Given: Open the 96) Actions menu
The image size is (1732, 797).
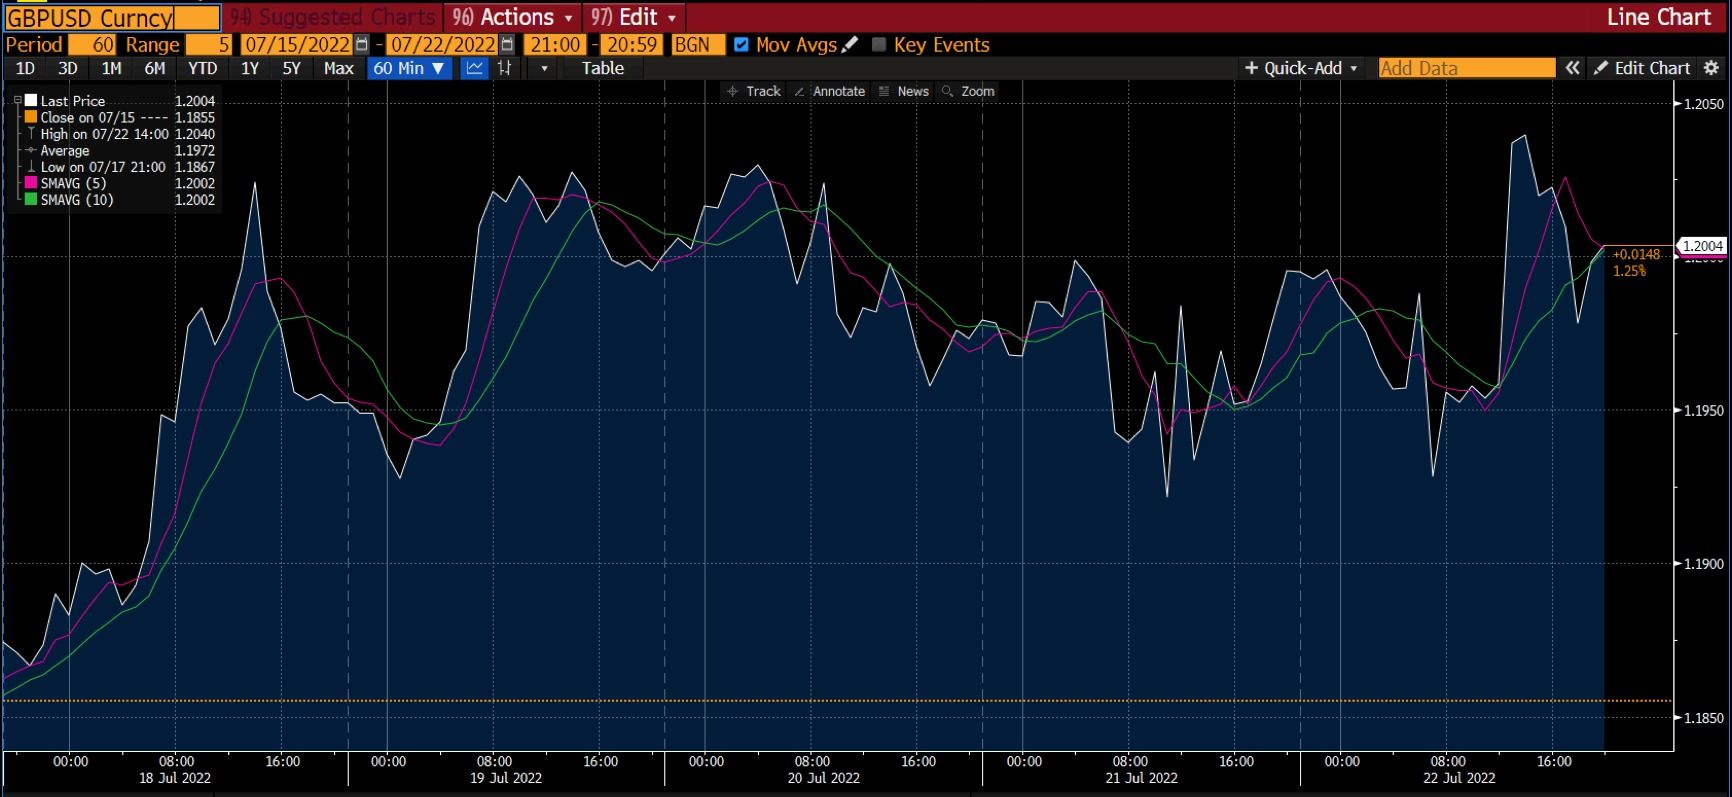Looking at the screenshot, I should (x=513, y=17).
